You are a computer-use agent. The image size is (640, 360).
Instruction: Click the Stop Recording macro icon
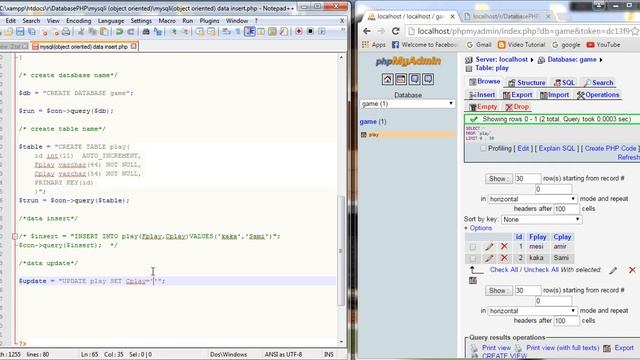(x=310, y=31)
